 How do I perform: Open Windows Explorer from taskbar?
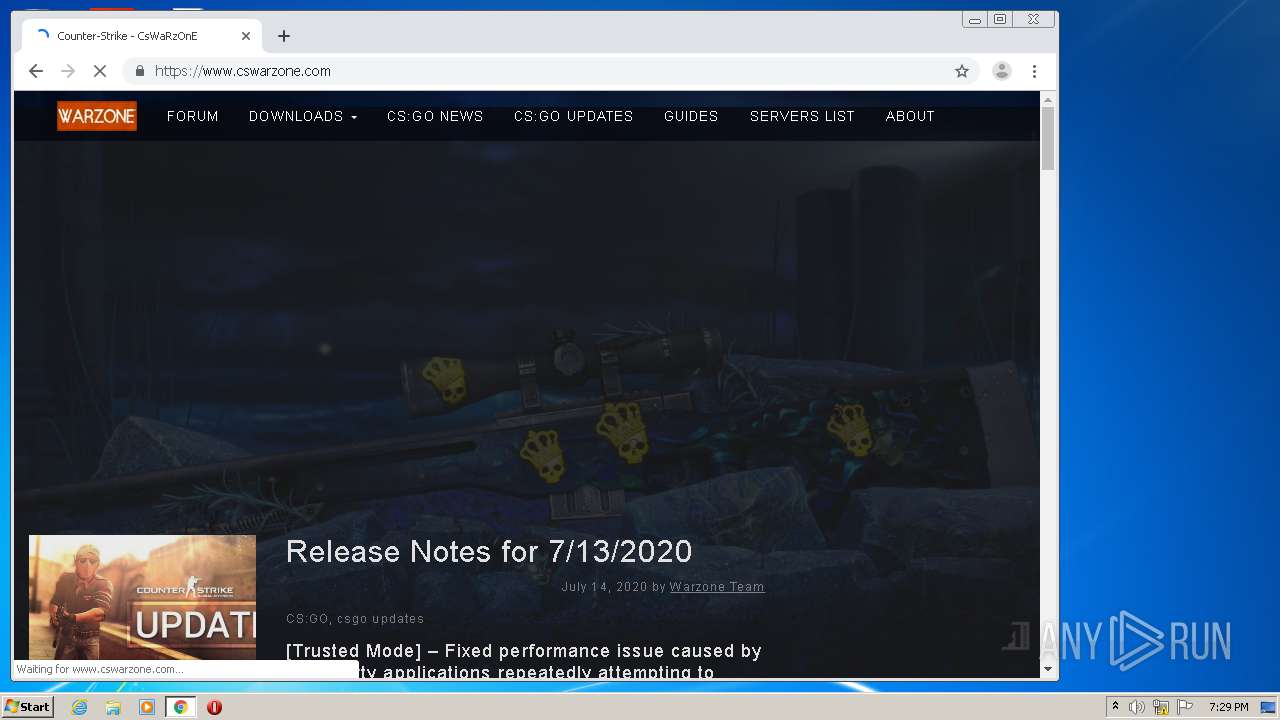coord(113,707)
